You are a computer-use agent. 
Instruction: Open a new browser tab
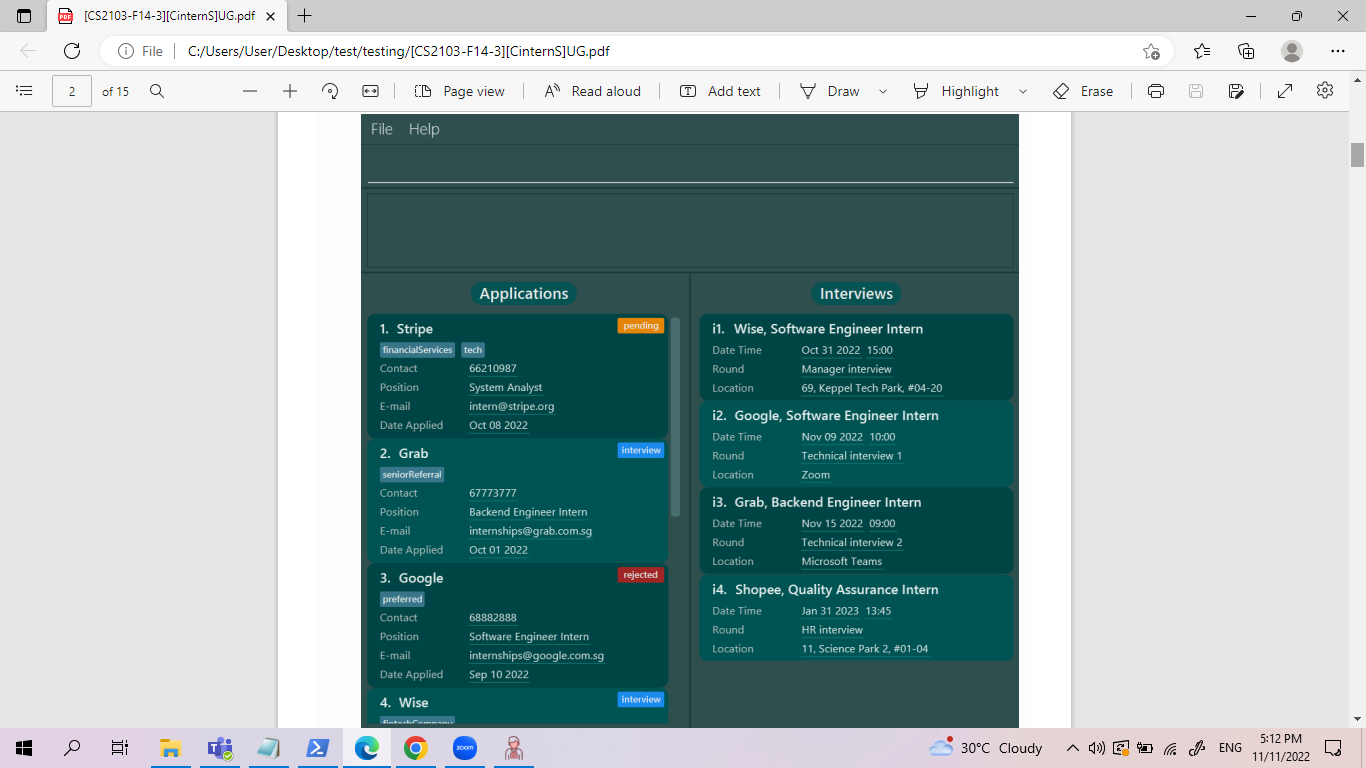coord(305,16)
